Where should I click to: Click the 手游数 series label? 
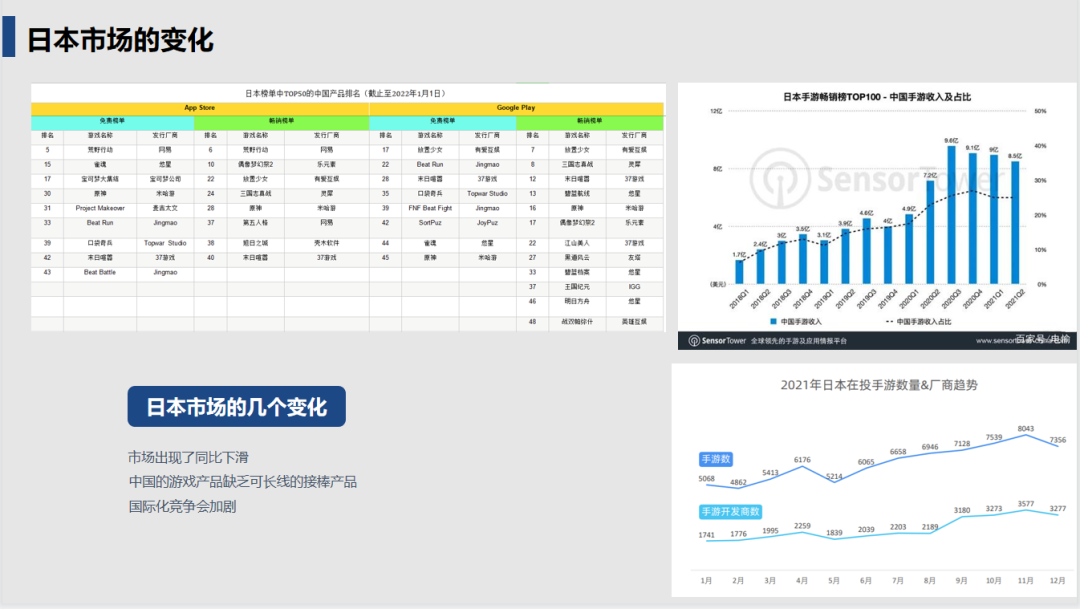[x=716, y=459]
